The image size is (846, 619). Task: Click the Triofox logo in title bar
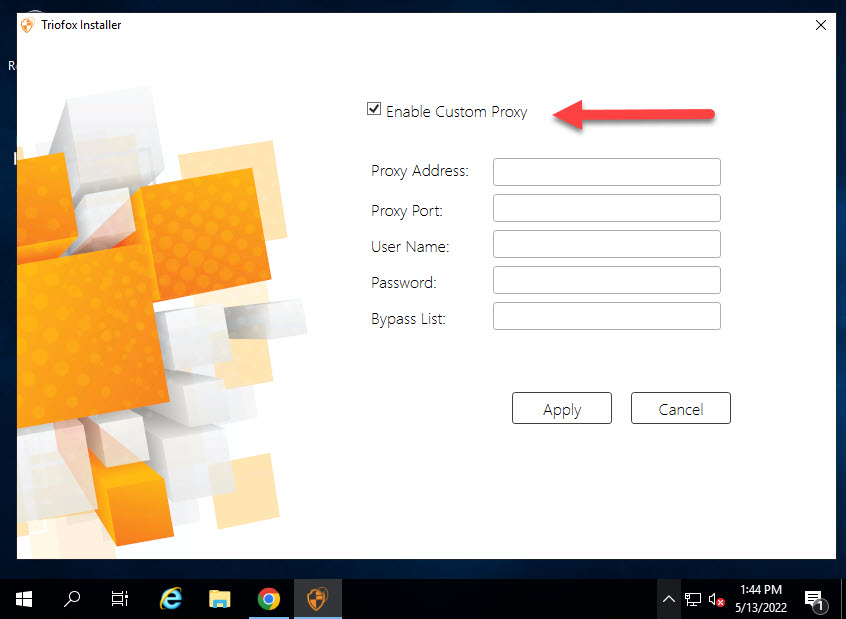coord(28,25)
